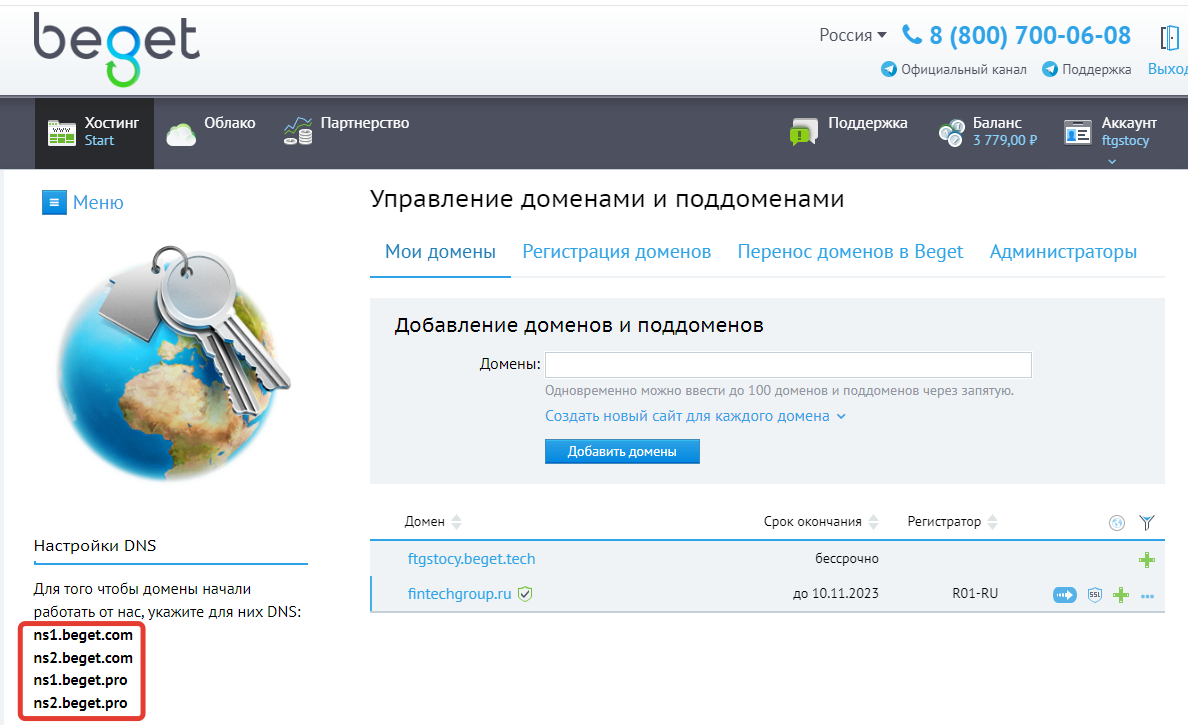The height and width of the screenshot is (725, 1188).
Task: Switch to Мои домены tab
Action: click(x=440, y=252)
